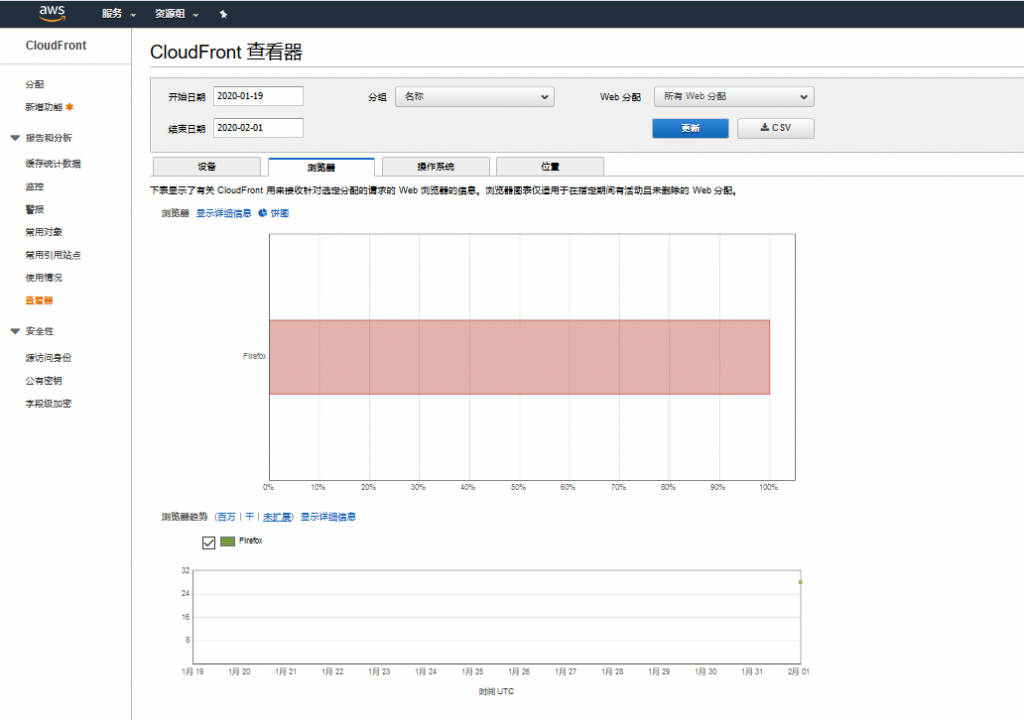Click 显示详细信息 beside 浏览器趋势
Screen dimensions: 1024x720
328,517
